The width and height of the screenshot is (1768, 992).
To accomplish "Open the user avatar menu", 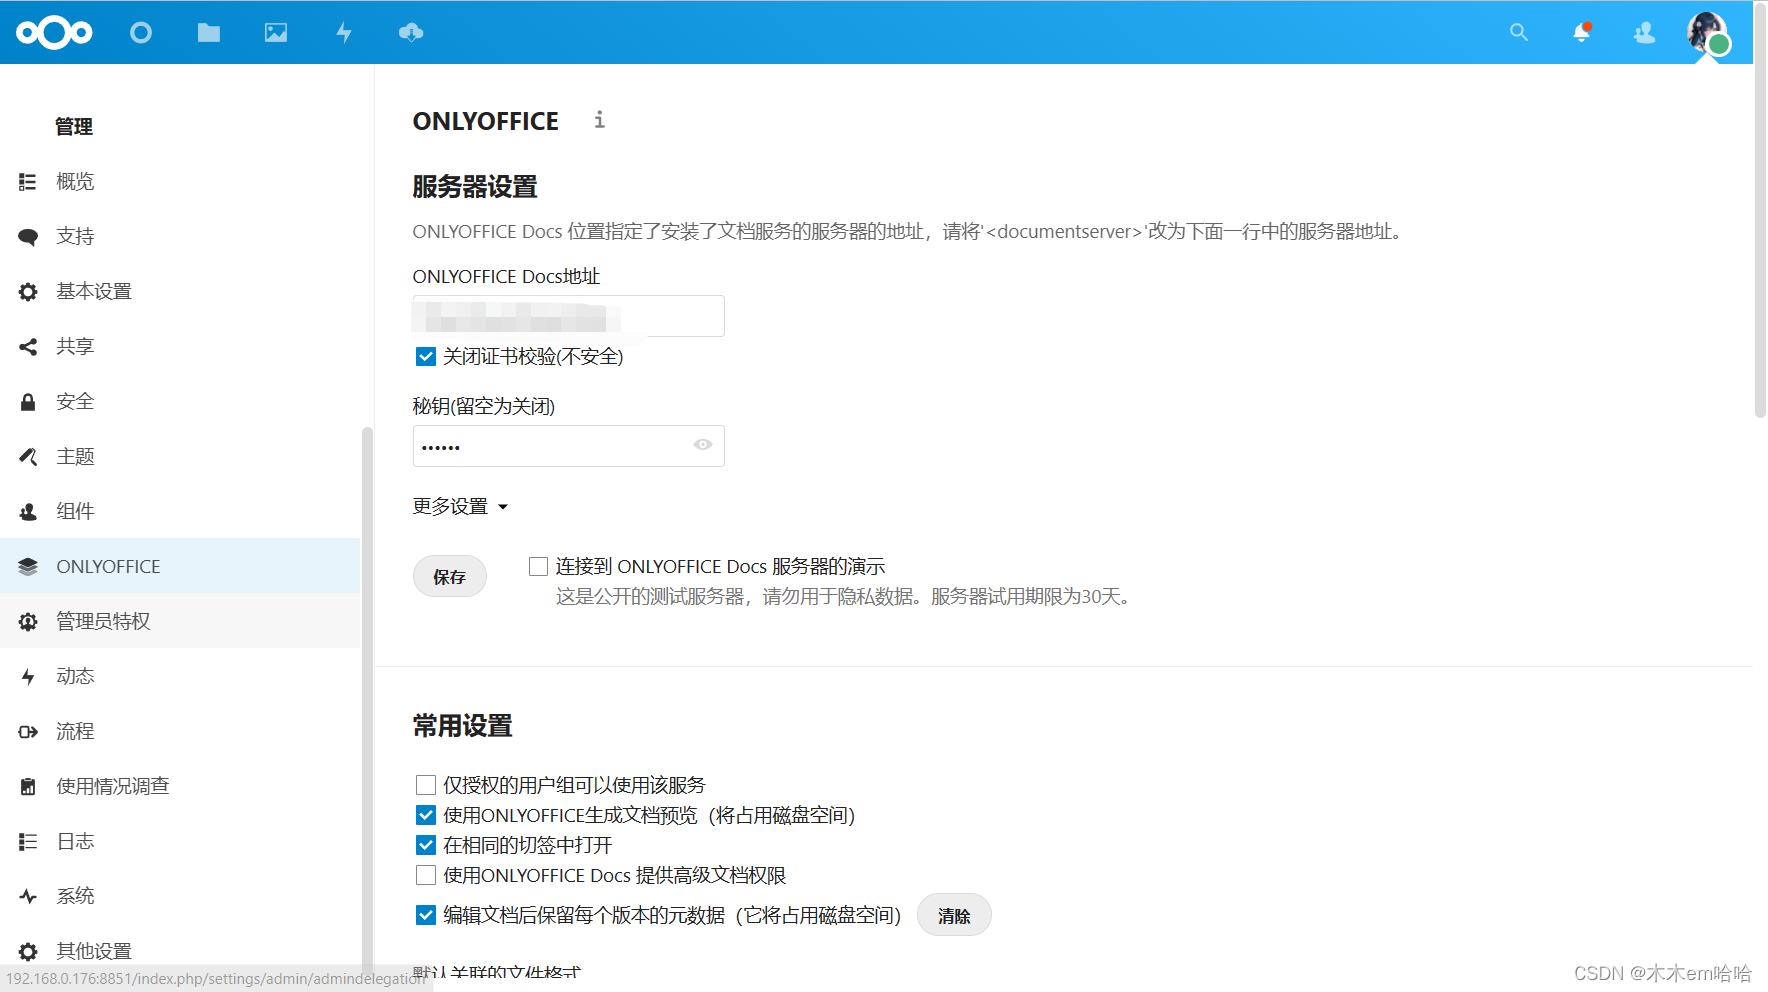I will tap(1707, 33).
